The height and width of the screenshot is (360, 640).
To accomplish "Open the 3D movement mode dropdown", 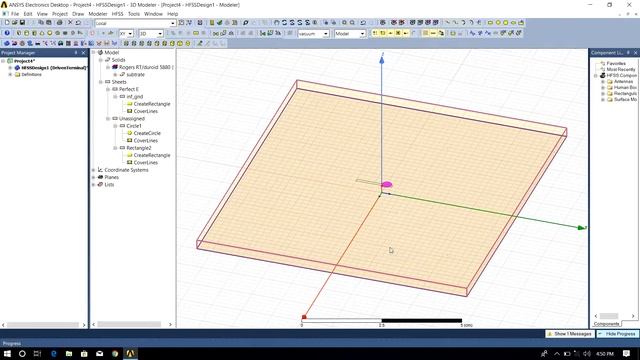I will [x=151, y=33].
